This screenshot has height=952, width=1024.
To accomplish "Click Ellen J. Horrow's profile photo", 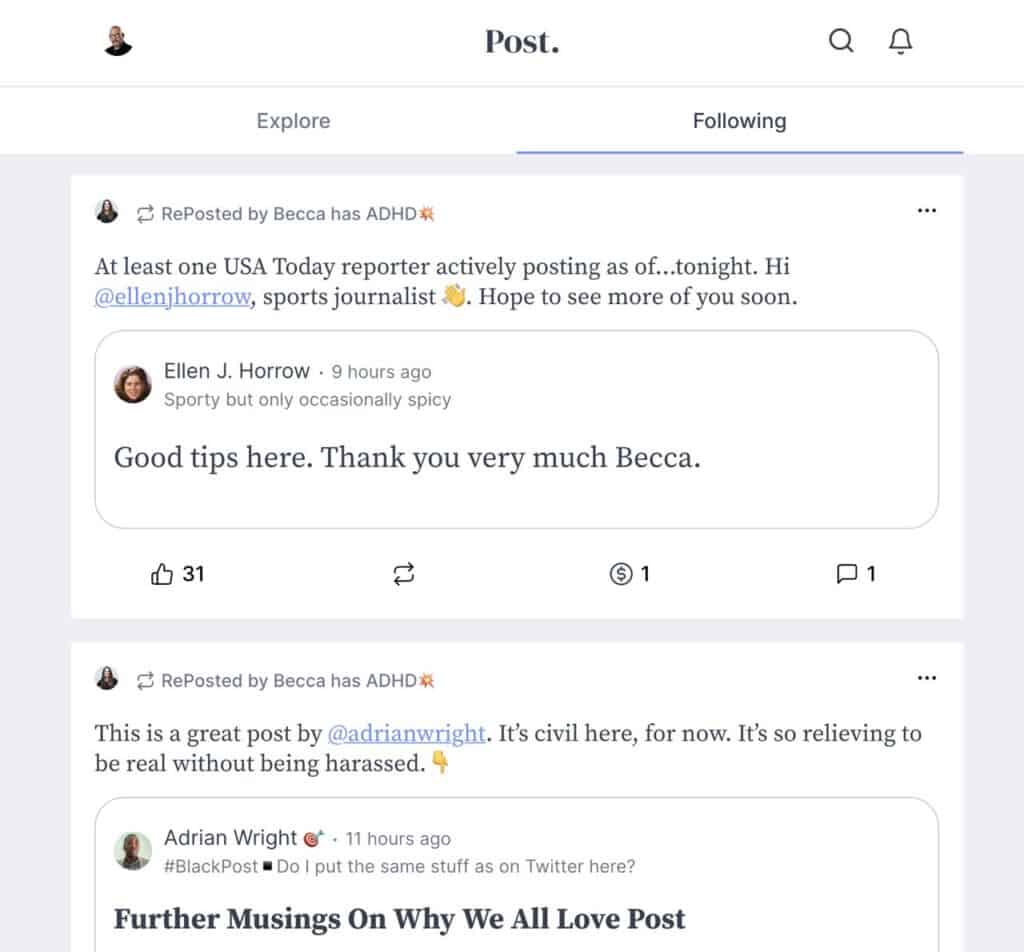I will 133,384.
